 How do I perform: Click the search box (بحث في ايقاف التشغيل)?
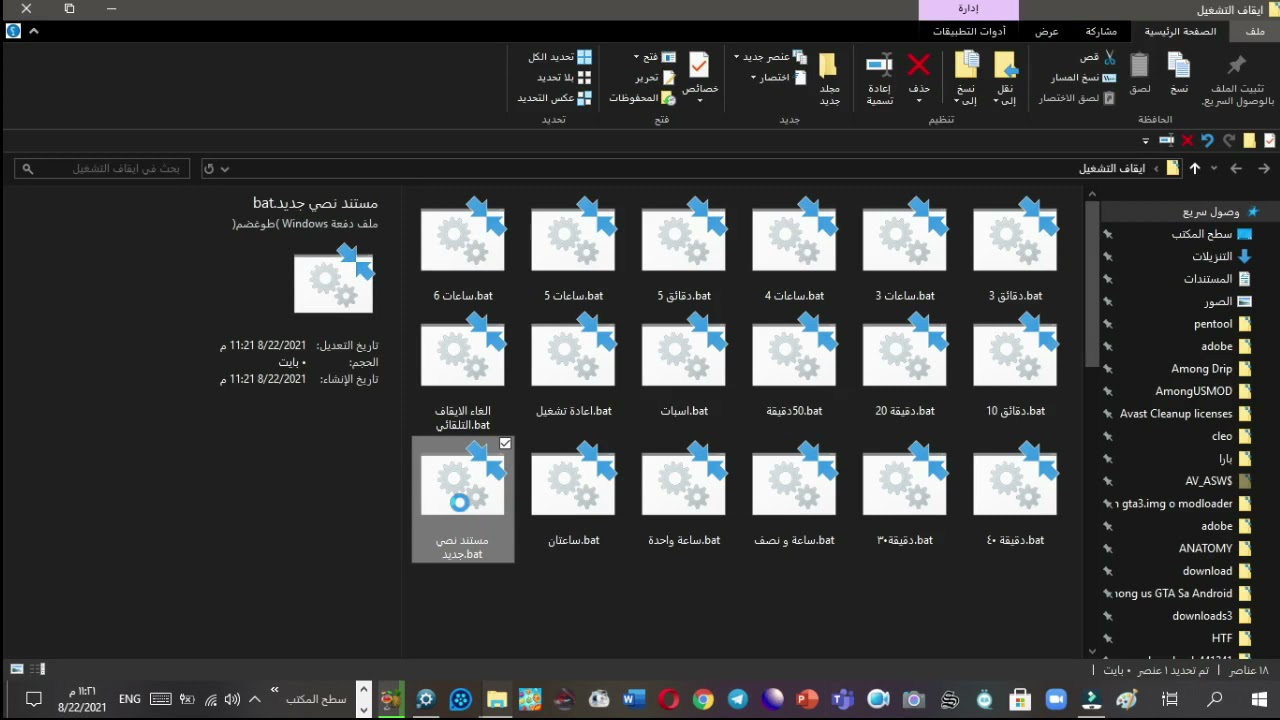pos(103,169)
